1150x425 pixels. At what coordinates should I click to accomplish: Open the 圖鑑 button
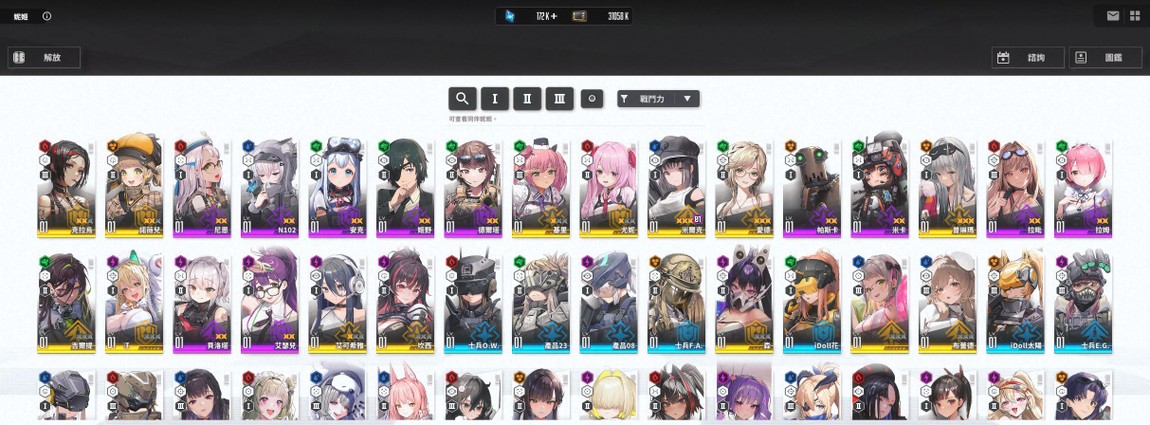click(1105, 57)
